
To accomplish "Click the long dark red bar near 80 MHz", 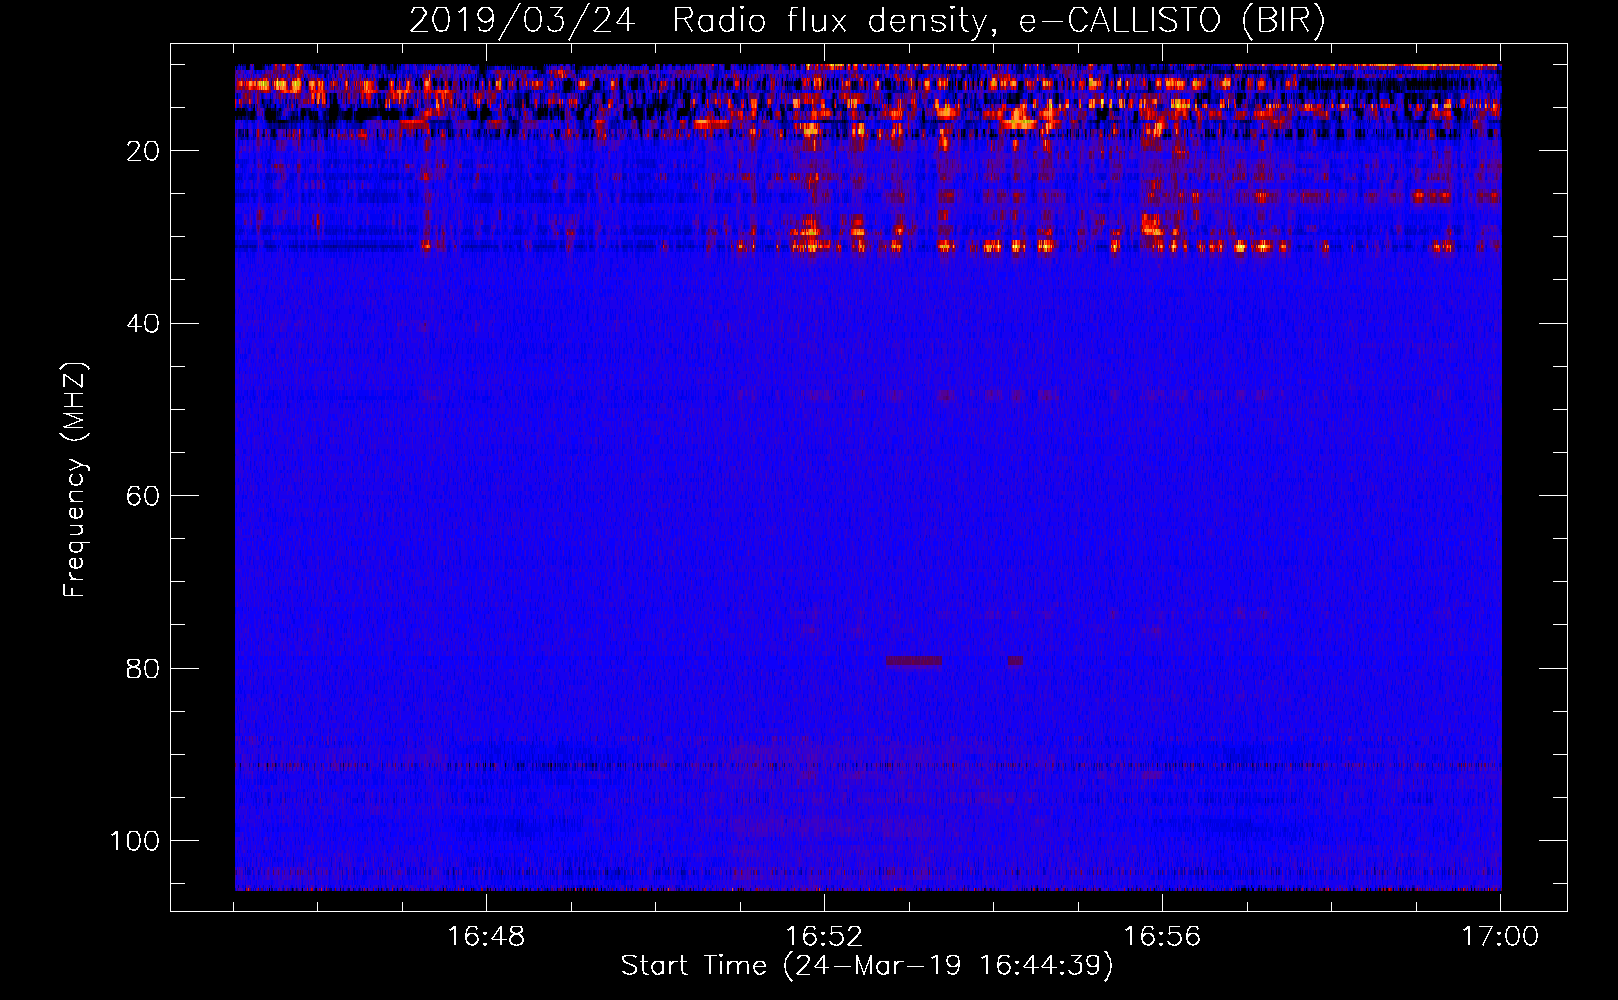I will [913, 661].
